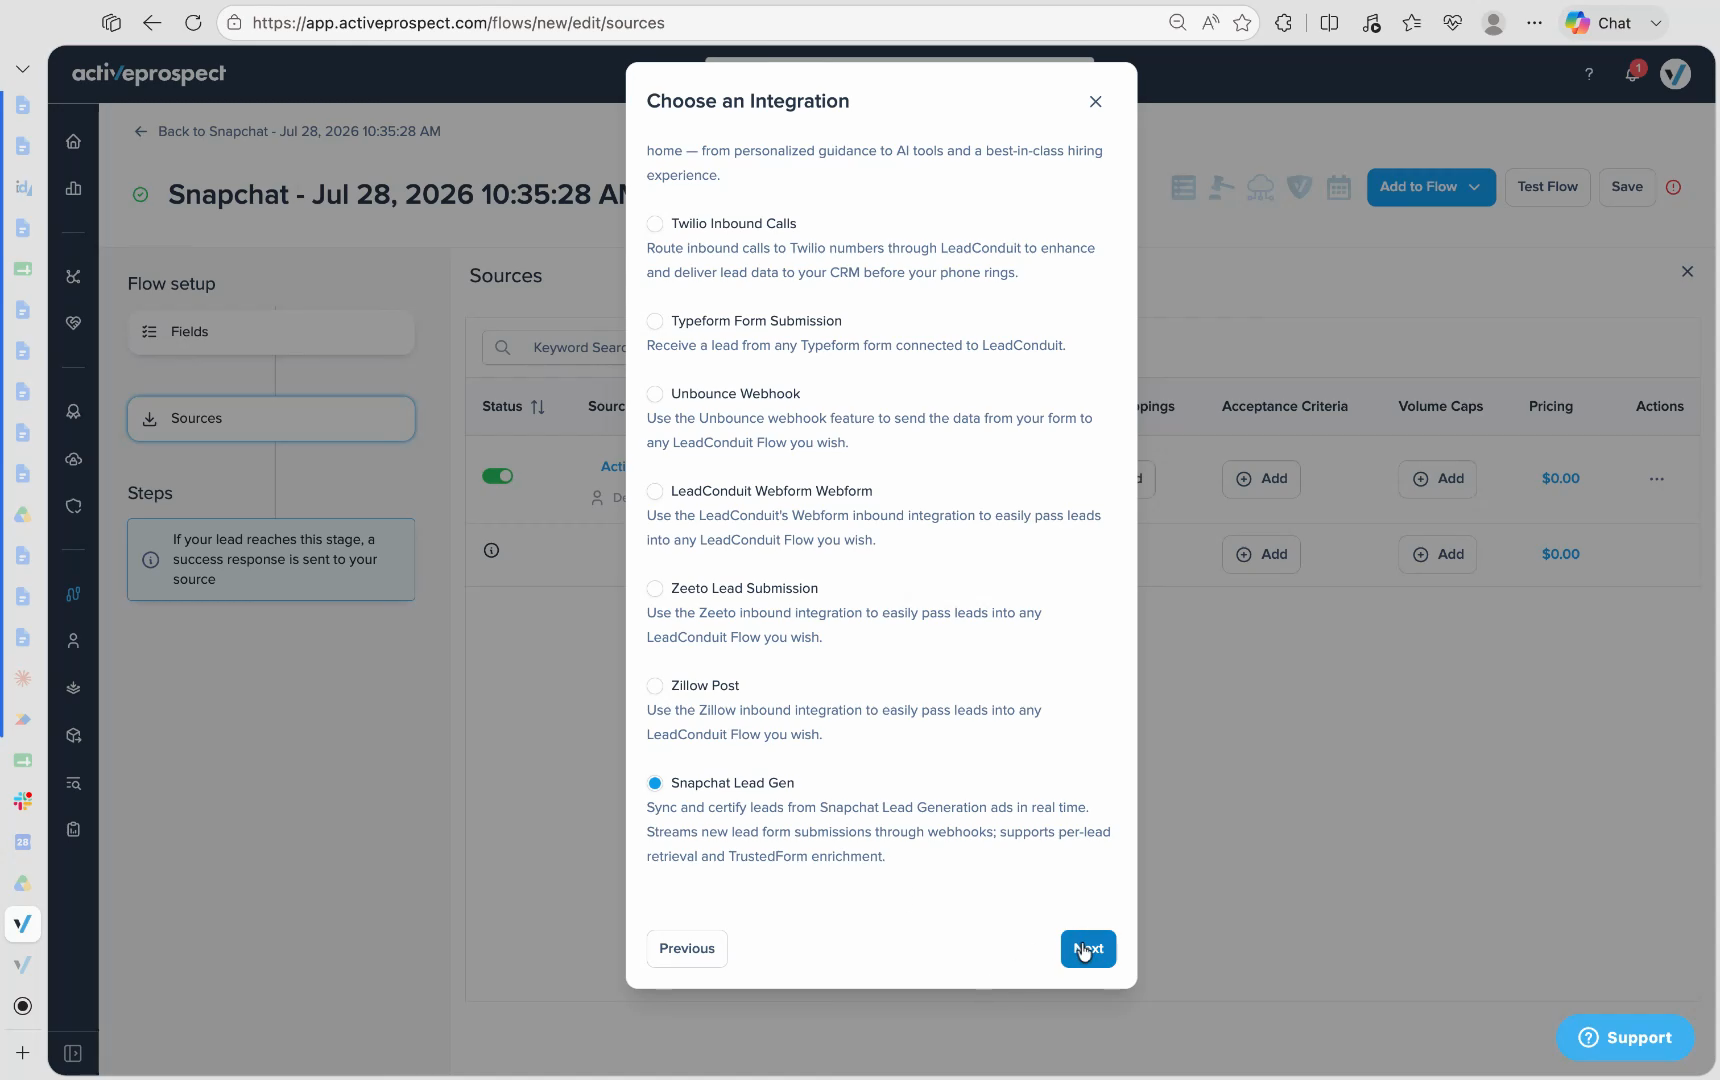Open the user person icon in left navigation
1720x1080 pixels.
tap(73, 641)
